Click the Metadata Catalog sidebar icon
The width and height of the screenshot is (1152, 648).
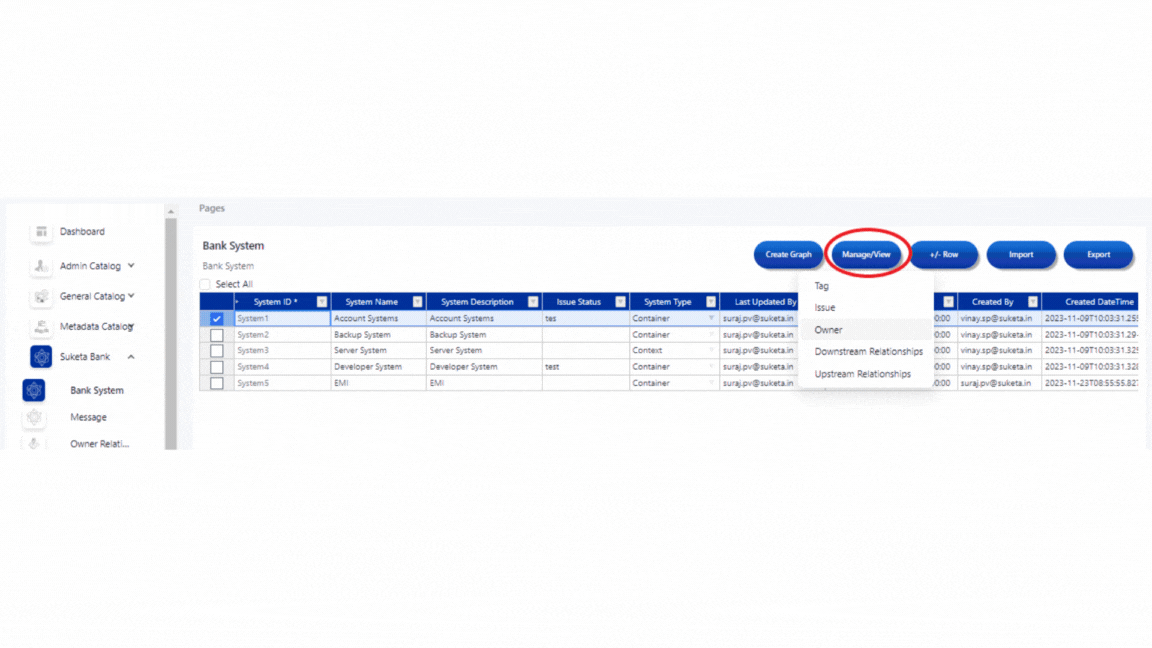click(x=41, y=327)
